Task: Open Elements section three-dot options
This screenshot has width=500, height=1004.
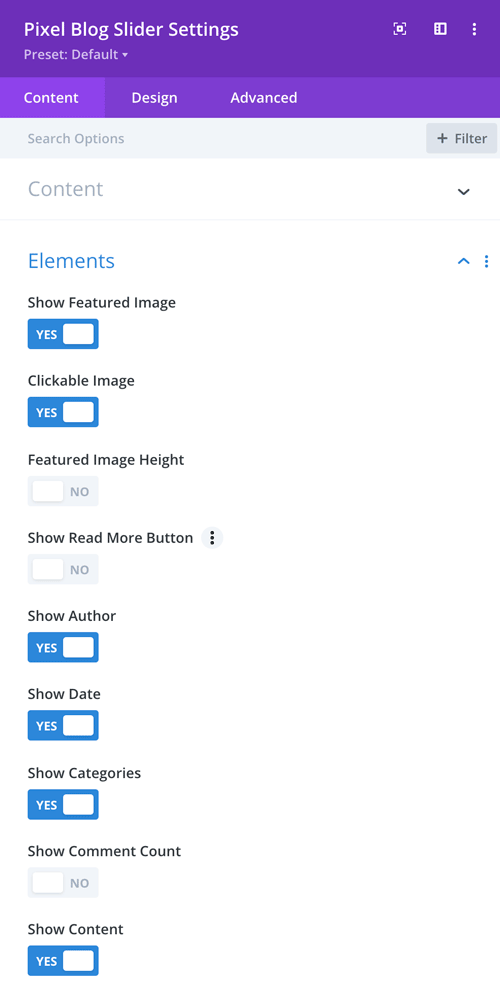Action: 487,261
